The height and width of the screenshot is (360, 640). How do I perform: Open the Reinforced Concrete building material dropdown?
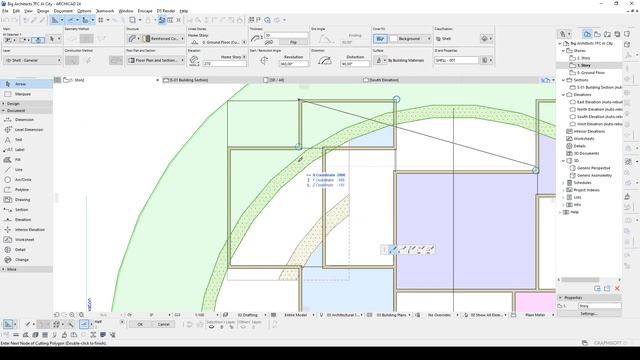click(x=164, y=38)
